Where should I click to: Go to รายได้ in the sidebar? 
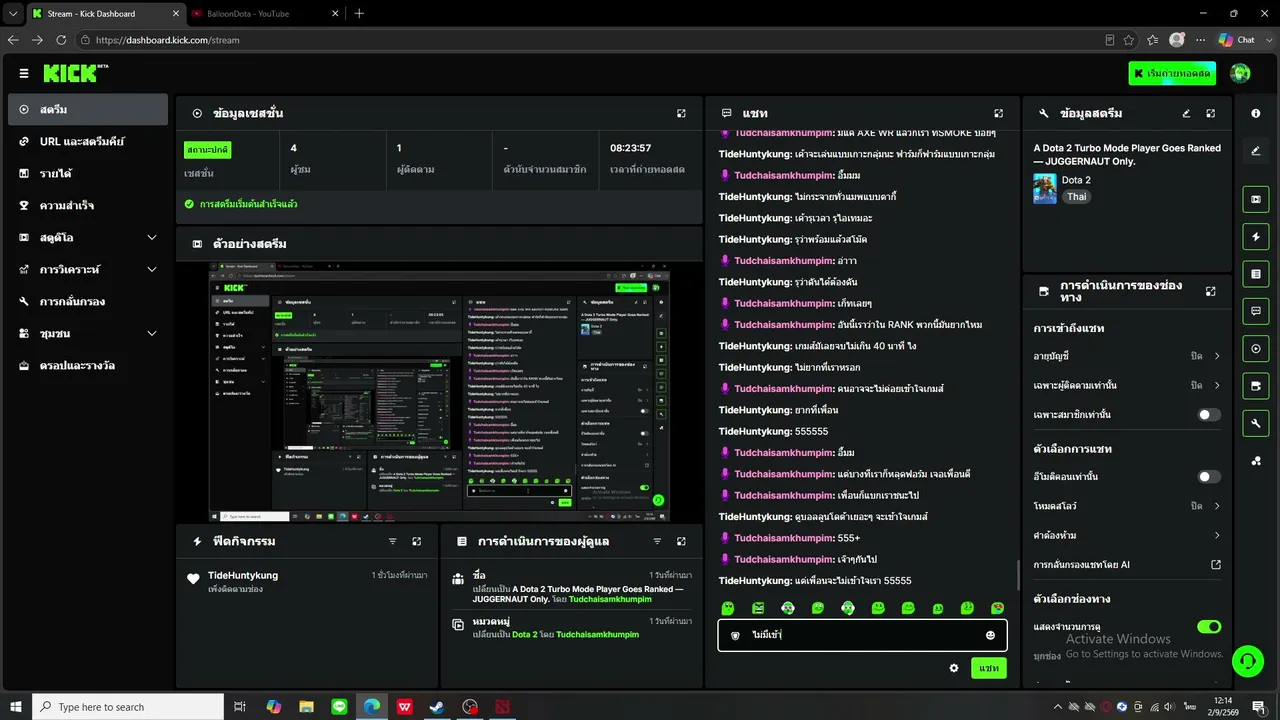tap(88, 173)
